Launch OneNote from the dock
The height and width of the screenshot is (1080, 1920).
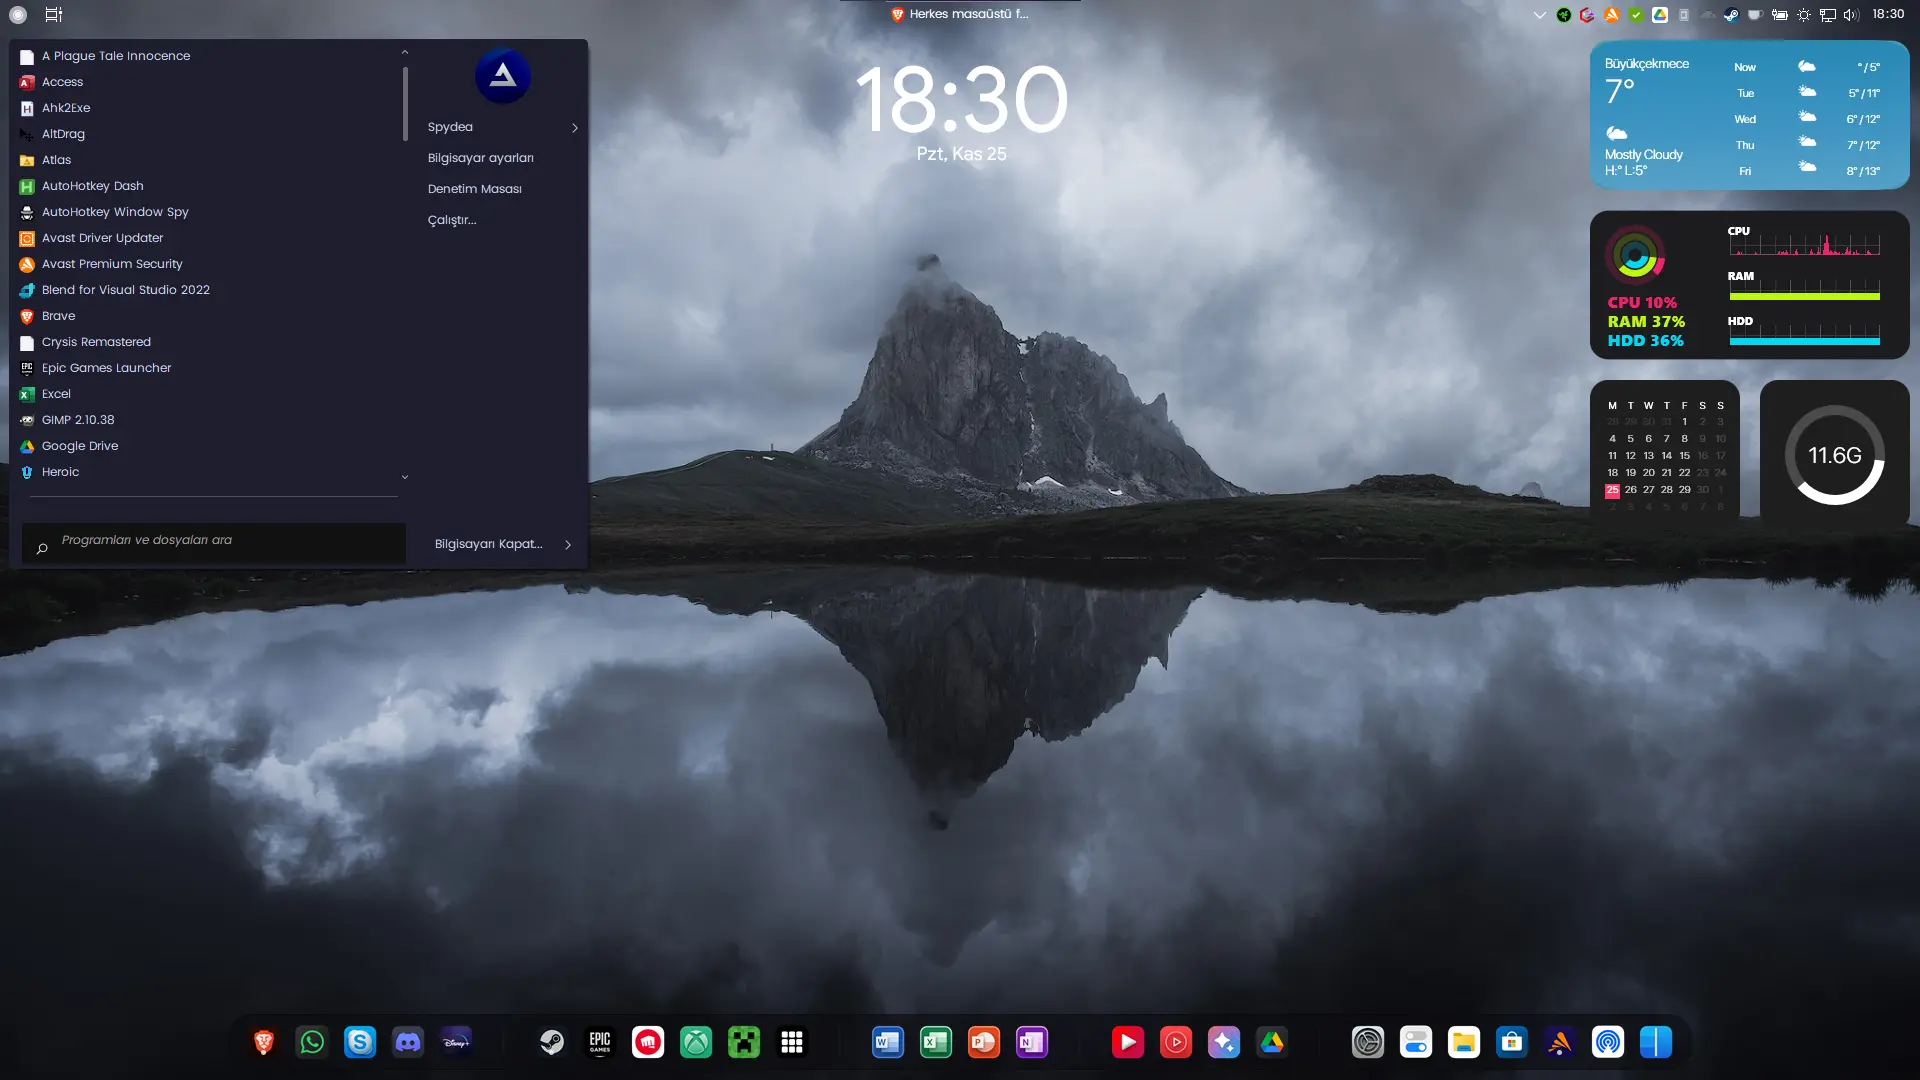(1032, 1042)
